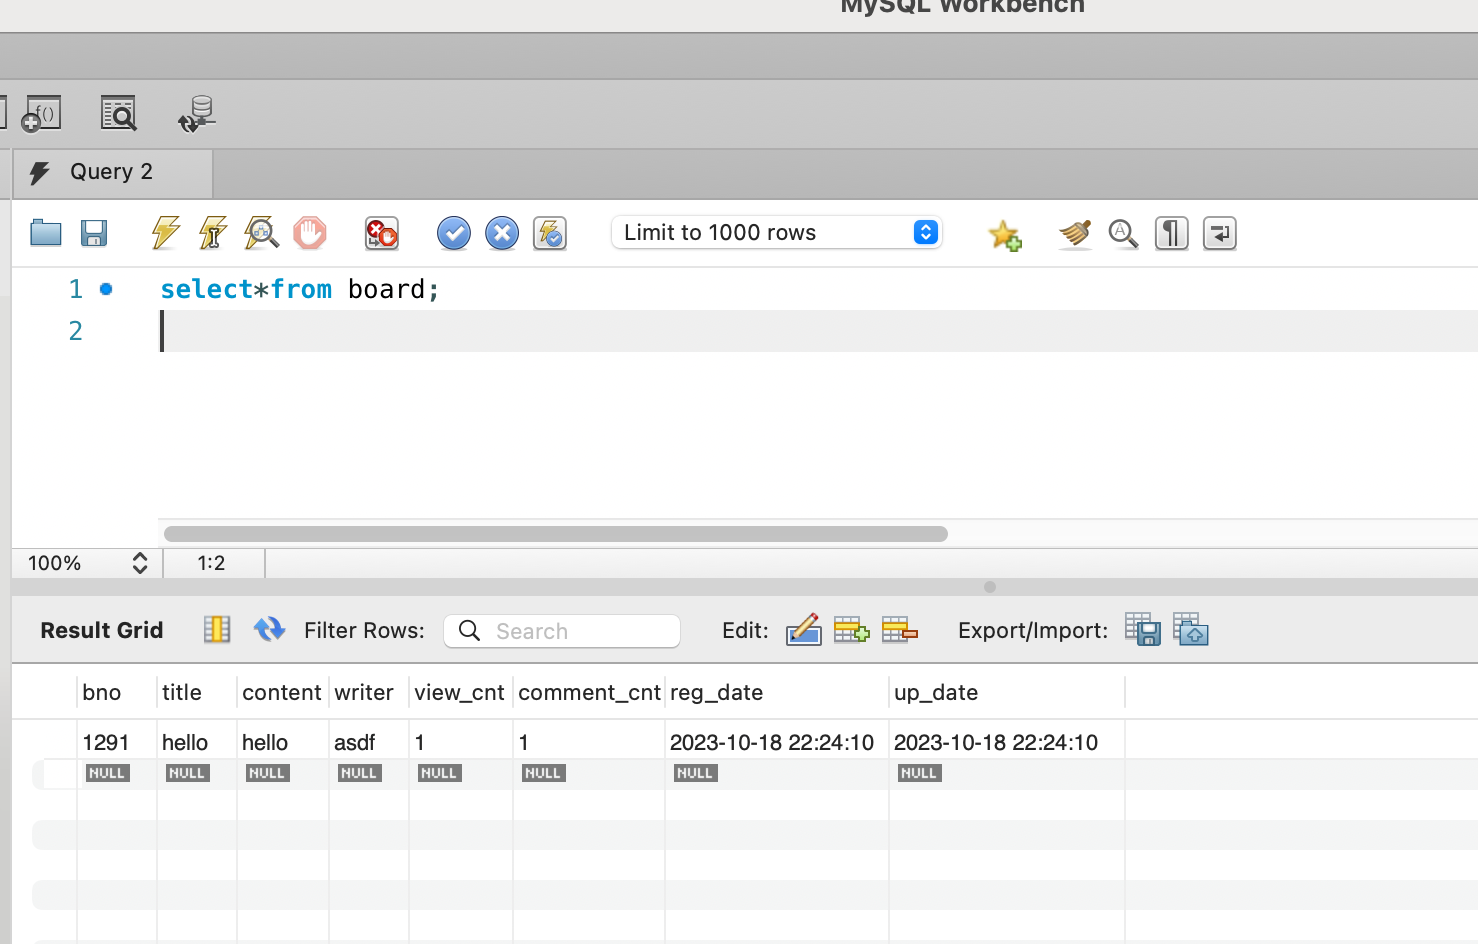Sort by content column header

[283, 692]
